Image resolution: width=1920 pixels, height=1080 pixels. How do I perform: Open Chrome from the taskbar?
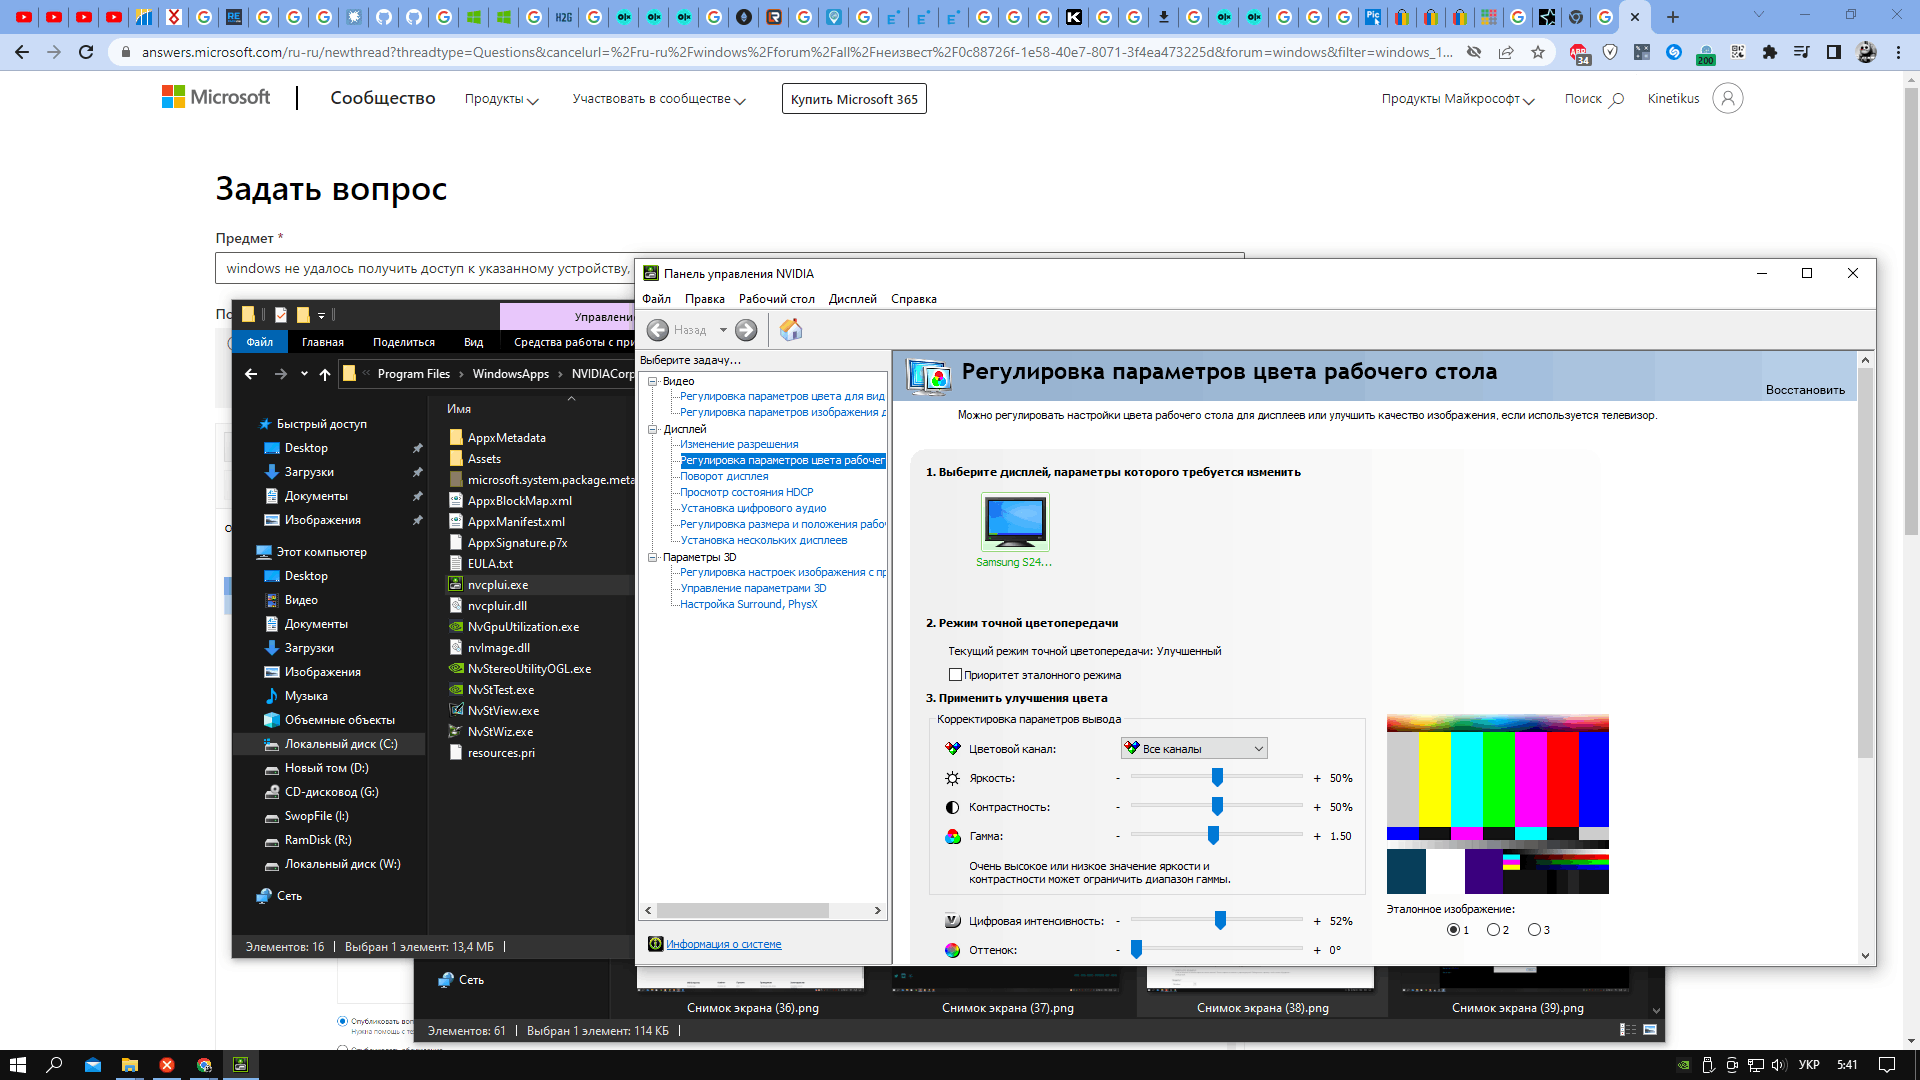204,1065
